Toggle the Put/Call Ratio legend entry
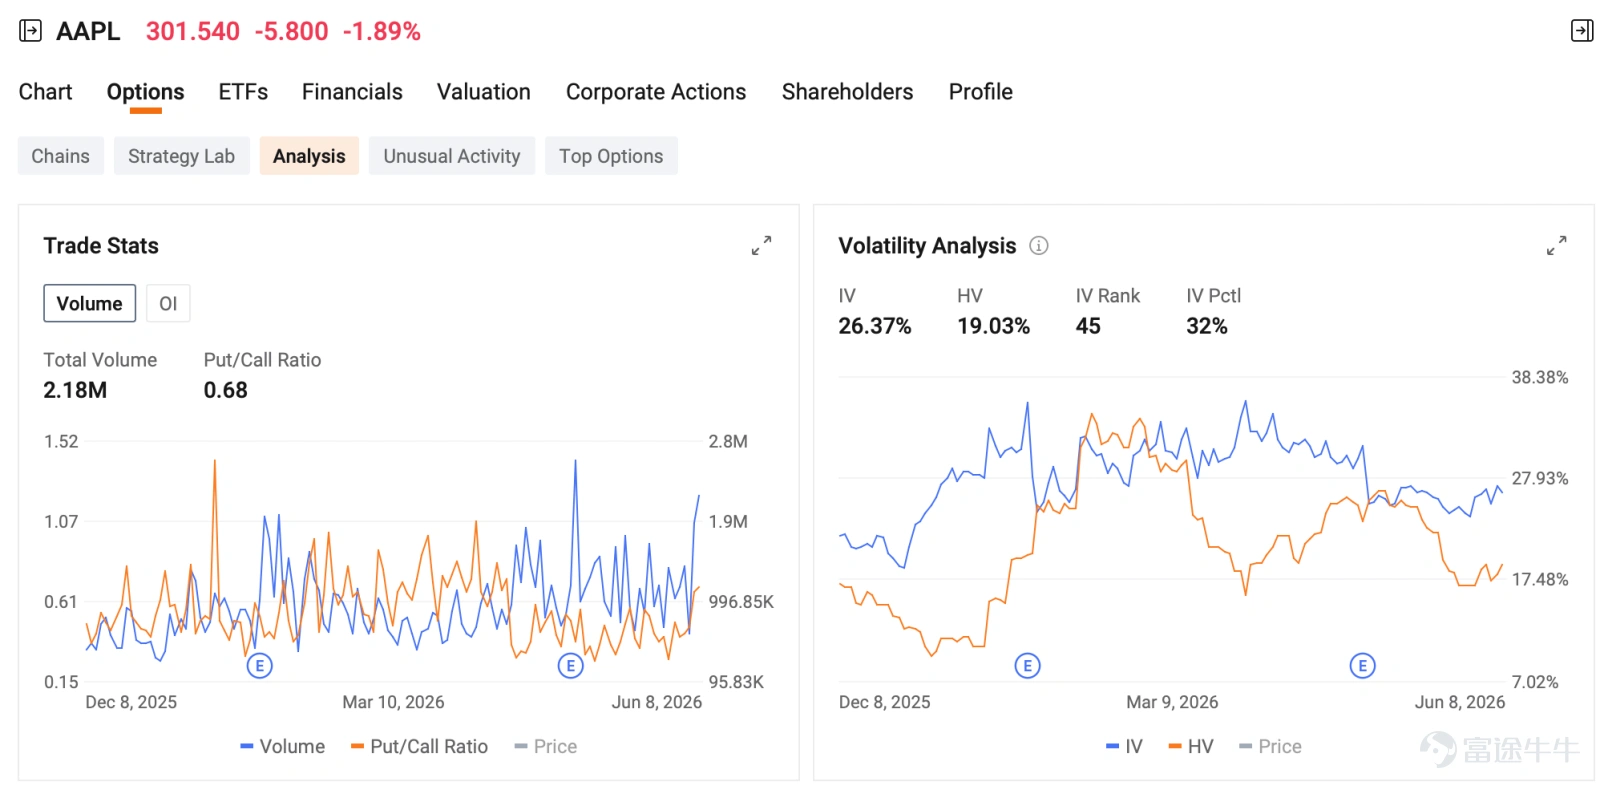The image size is (1600, 786). click(419, 746)
